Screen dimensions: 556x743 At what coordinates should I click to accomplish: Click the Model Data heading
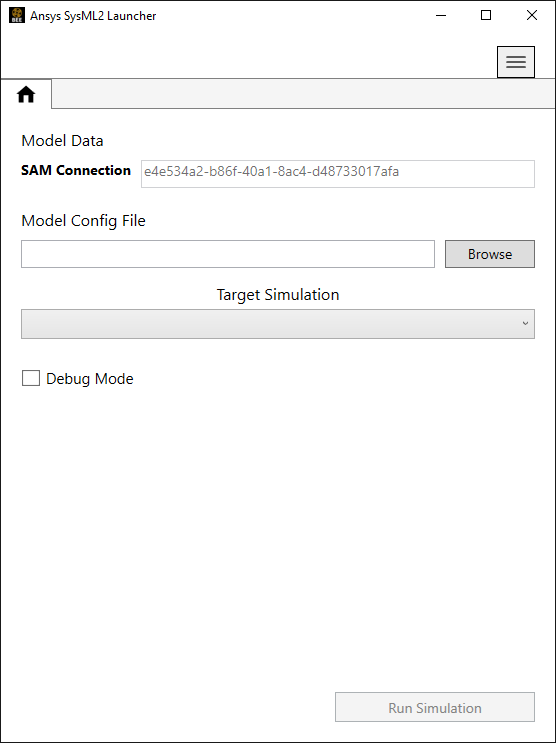(x=63, y=141)
